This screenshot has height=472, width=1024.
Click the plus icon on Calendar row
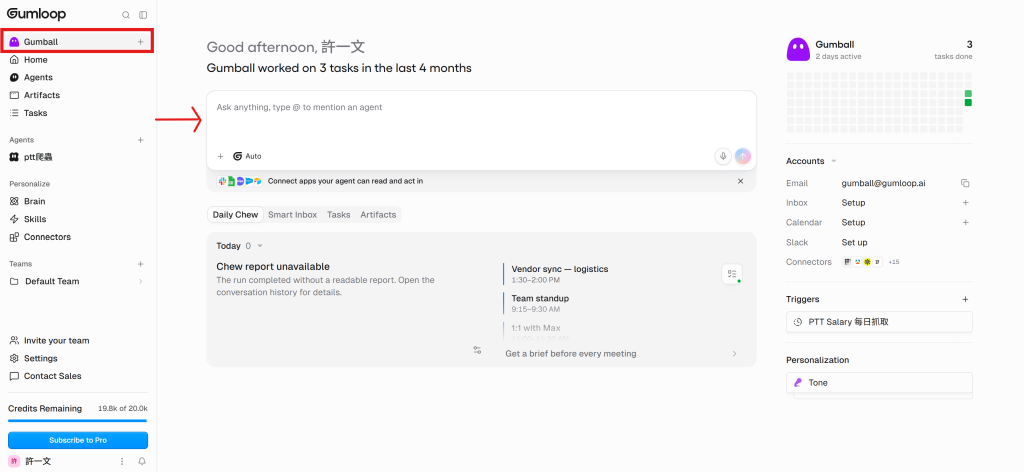click(x=966, y=223)
